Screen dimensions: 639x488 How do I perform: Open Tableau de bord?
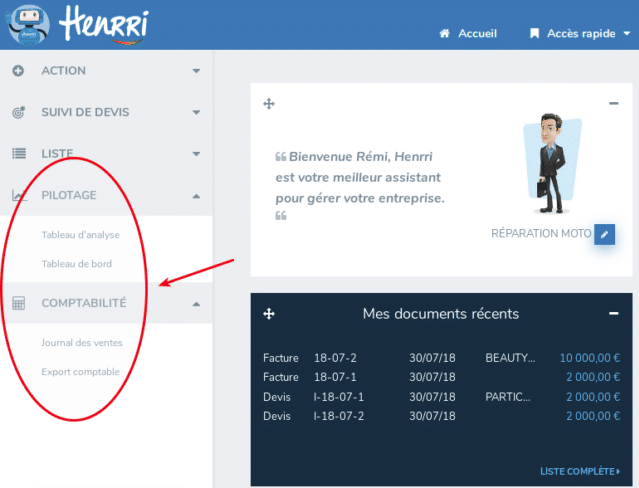coord(77,264)
